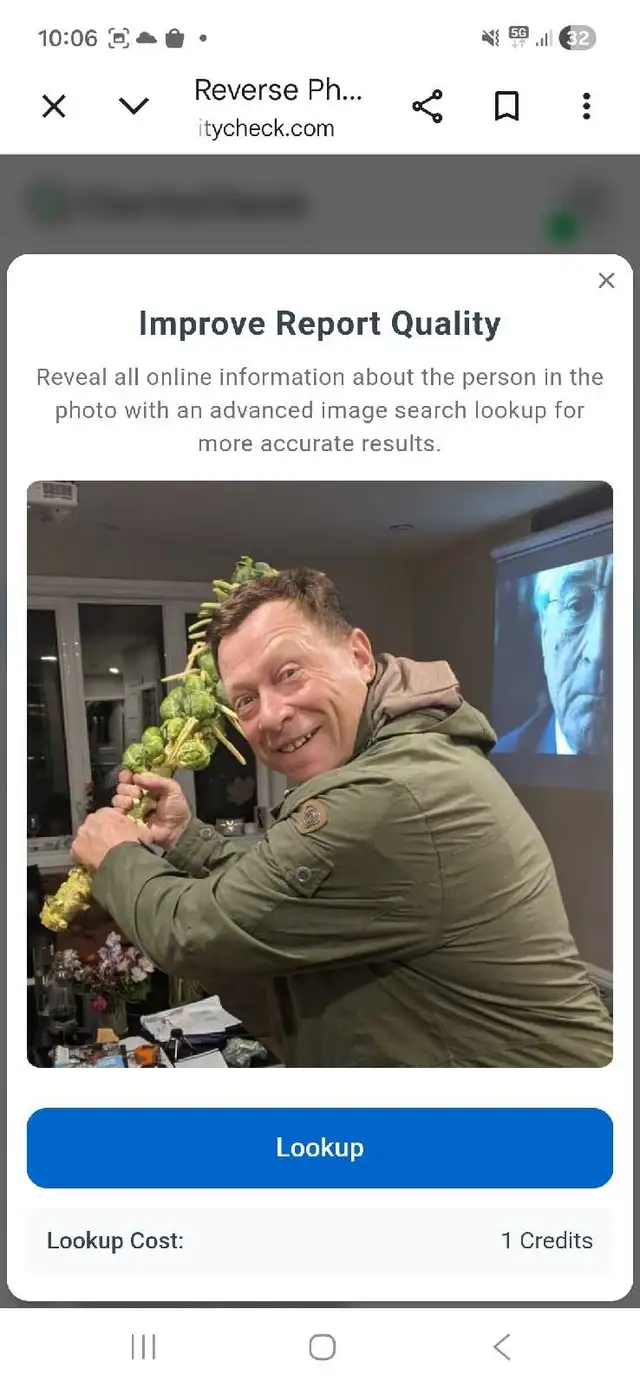Close the browser custom tab
Viewport: 640px width, 1388px height.
(x=54, y=106)
